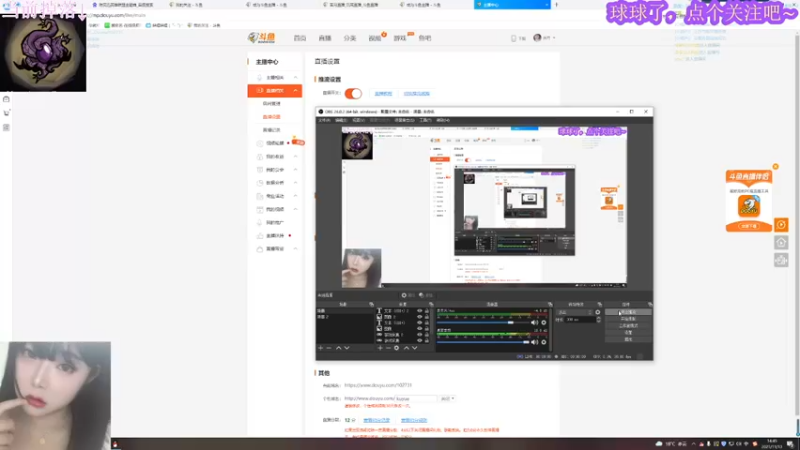Open the scene transition type dropdown

[x=575, y=312]
